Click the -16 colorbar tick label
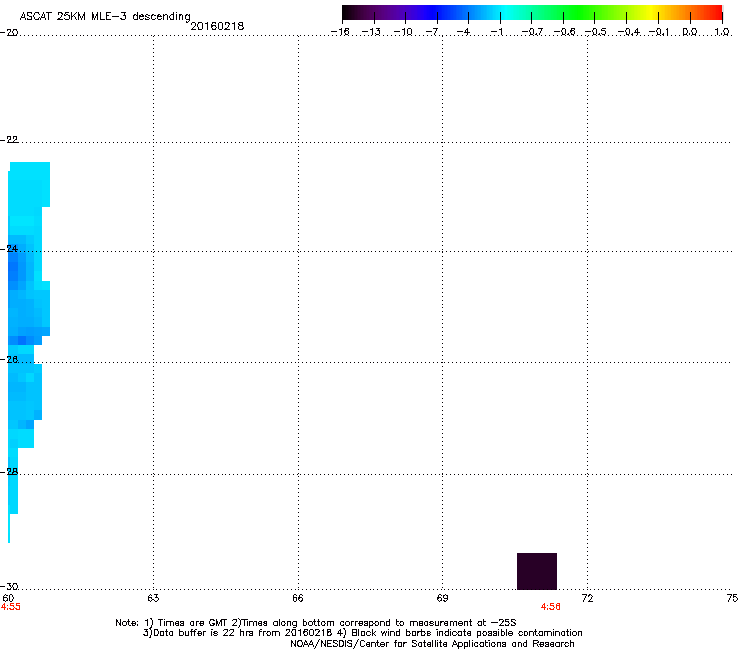The height and width of the screenshot is (650, 740). pos(340,32)
